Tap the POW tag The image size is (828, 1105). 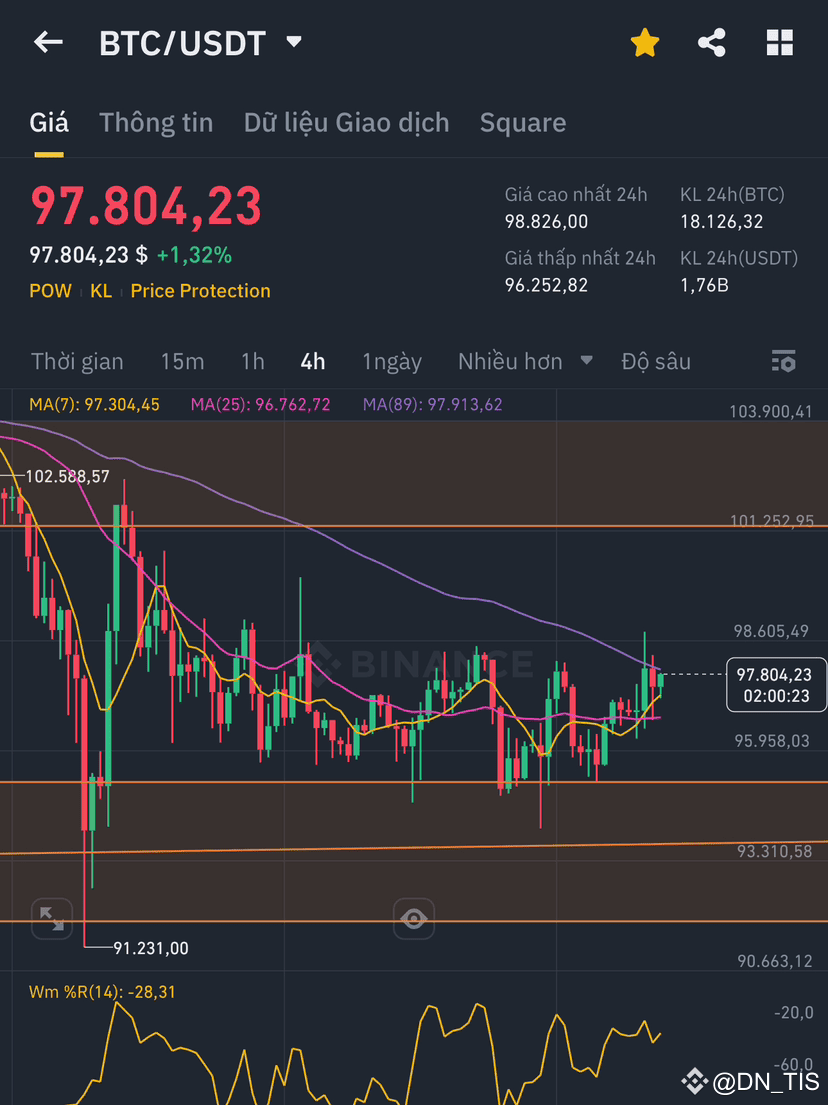point(51,291)
